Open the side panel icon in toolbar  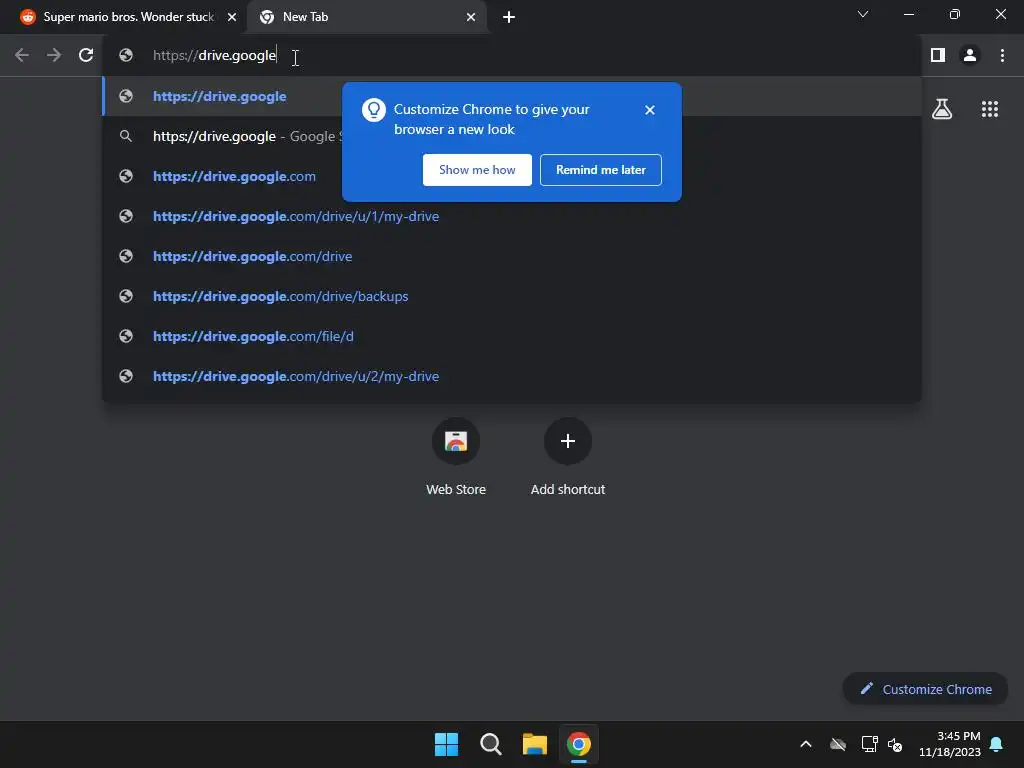click(x=938, y=56)
